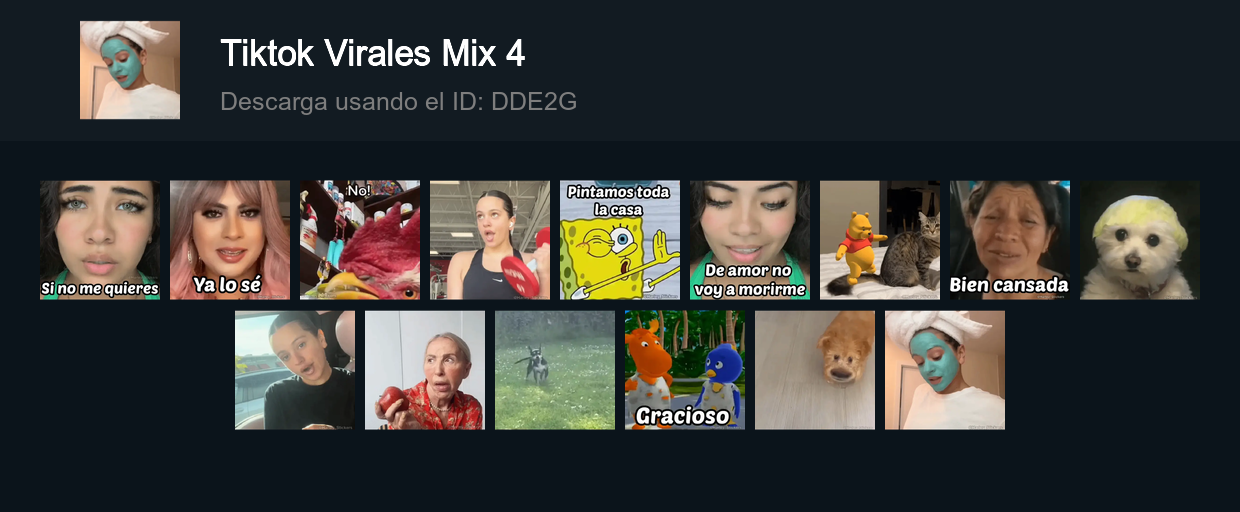
Task: Click the dog running on grass sticker
Action: point(555,370)
